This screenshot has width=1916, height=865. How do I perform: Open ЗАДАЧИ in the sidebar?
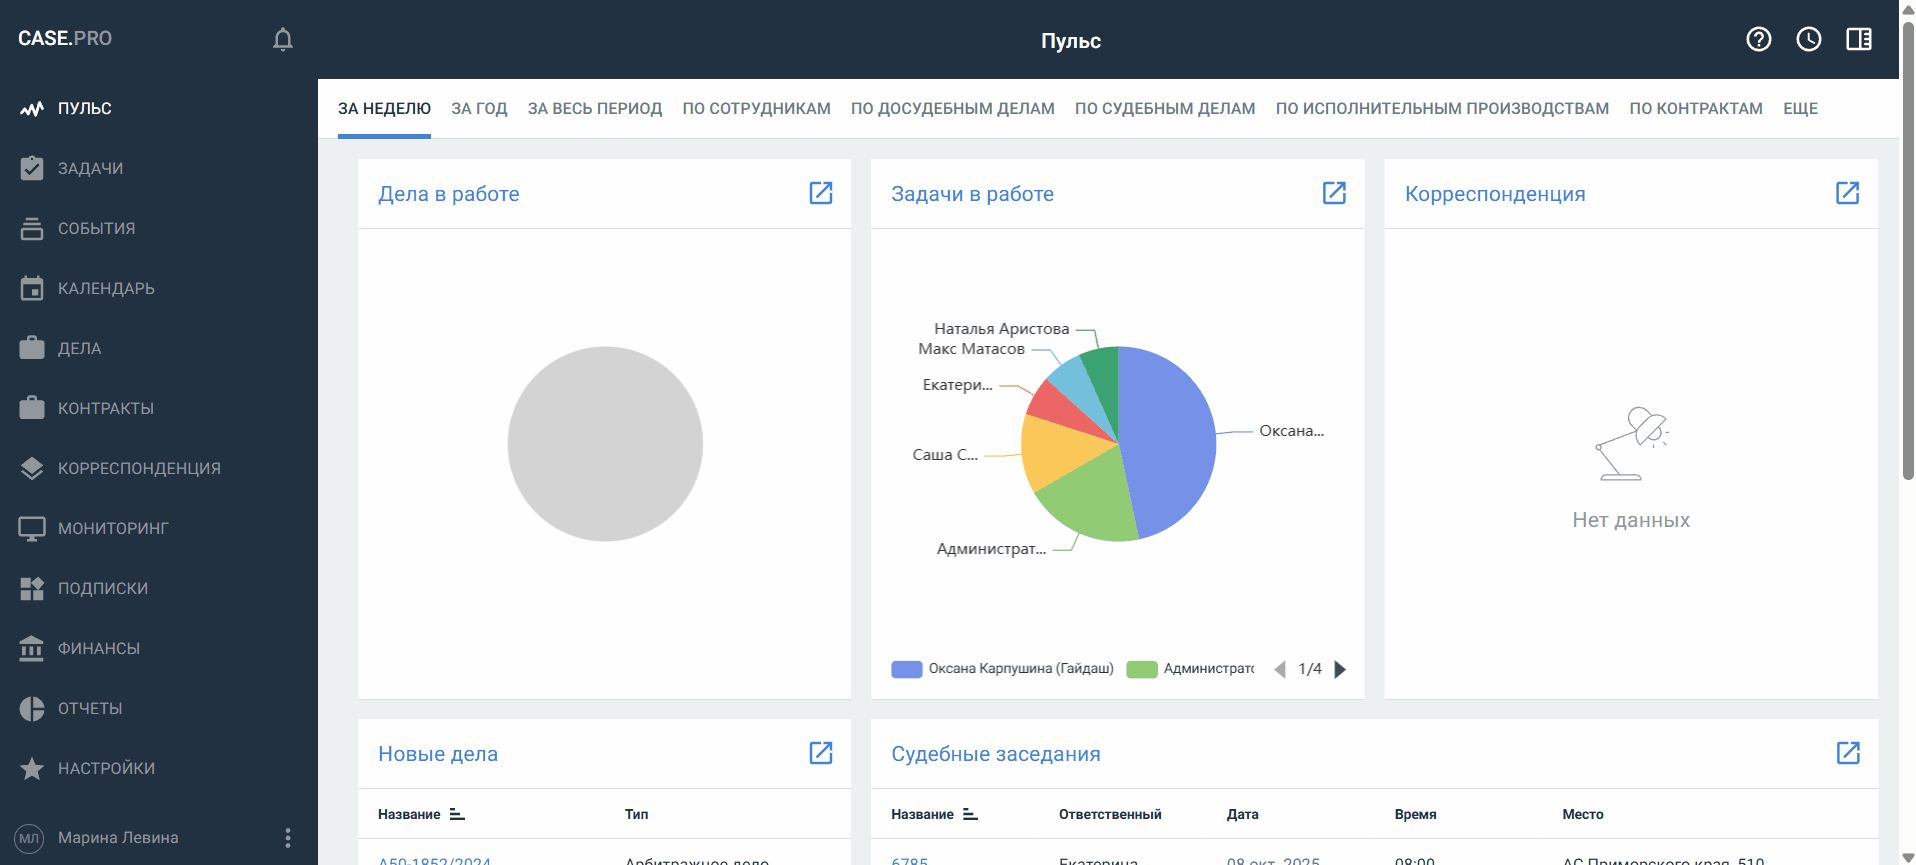point(90,168)
